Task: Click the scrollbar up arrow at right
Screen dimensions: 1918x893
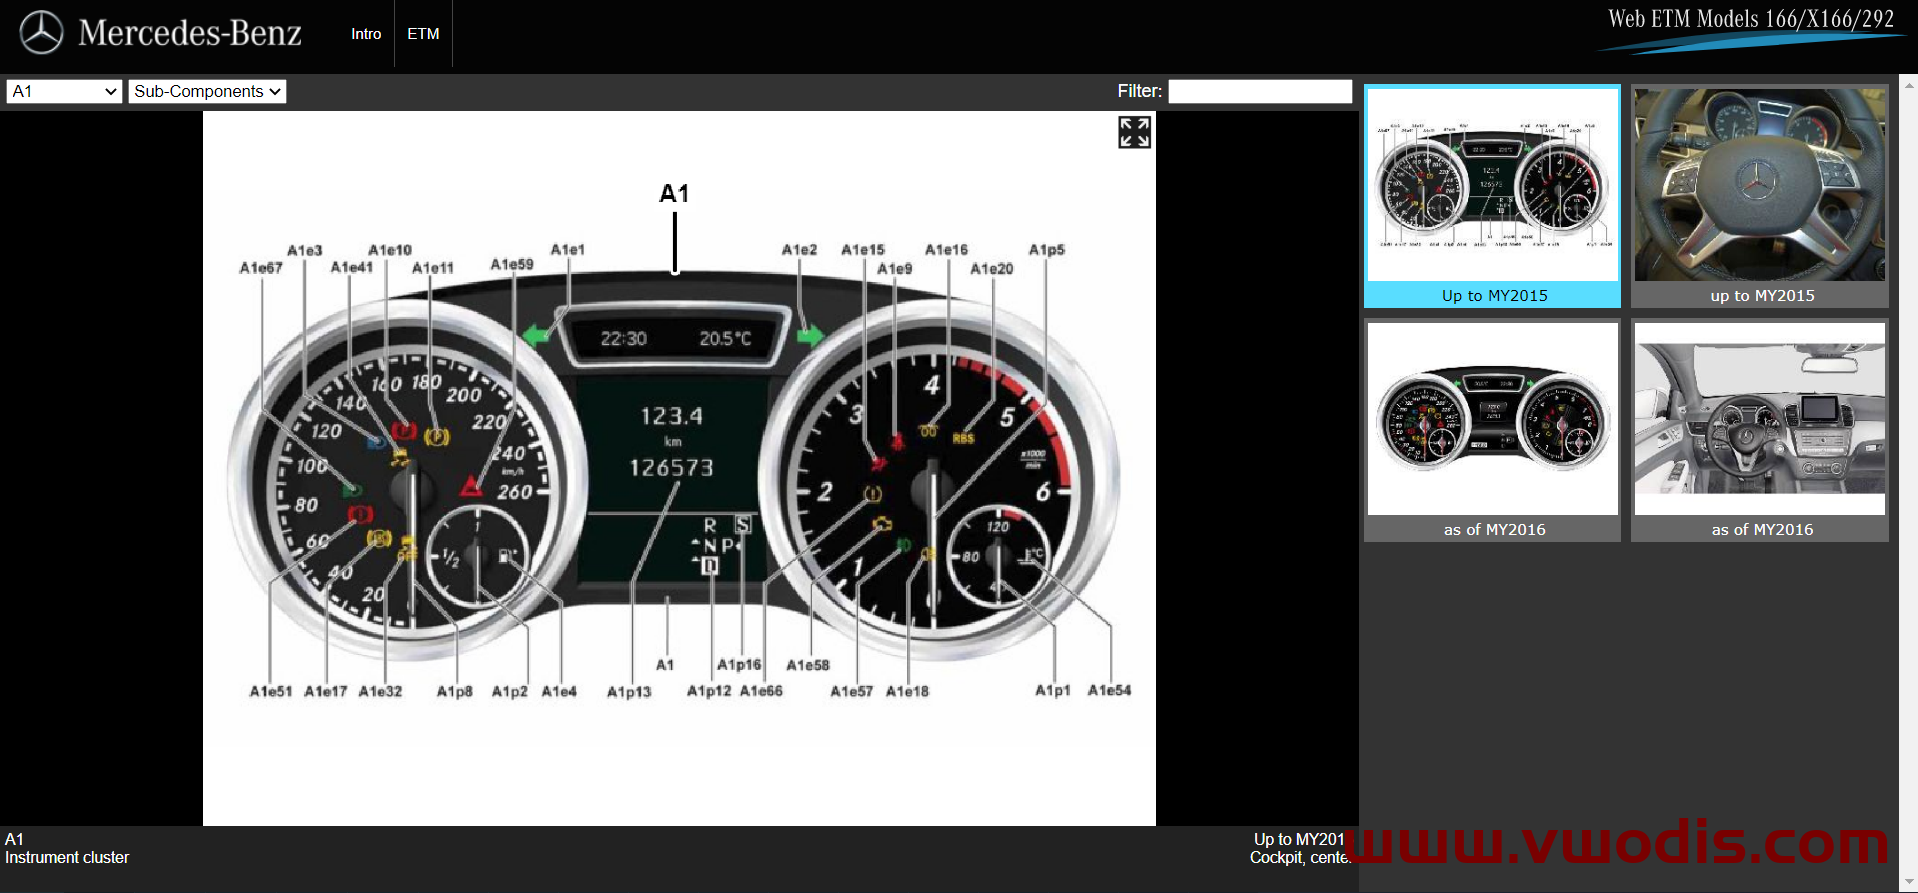Action: click(1909, 86)
